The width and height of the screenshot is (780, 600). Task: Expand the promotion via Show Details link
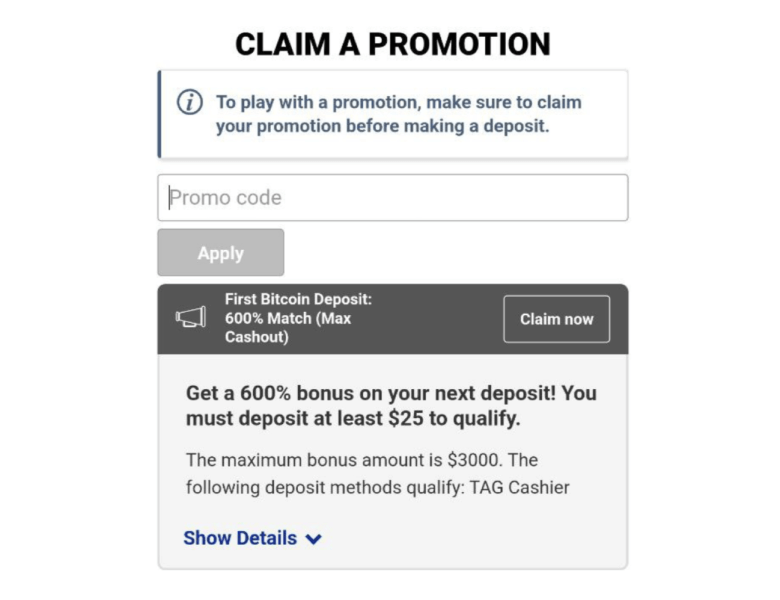240,538
